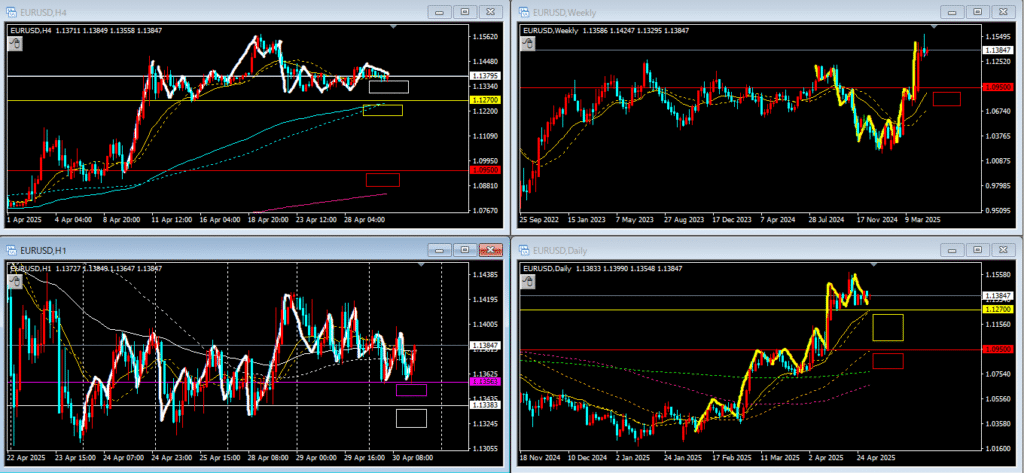Click chart shift triangle on Weekly chart
The height and width of the screenshot is (473, 1024).
click(936, 26)
